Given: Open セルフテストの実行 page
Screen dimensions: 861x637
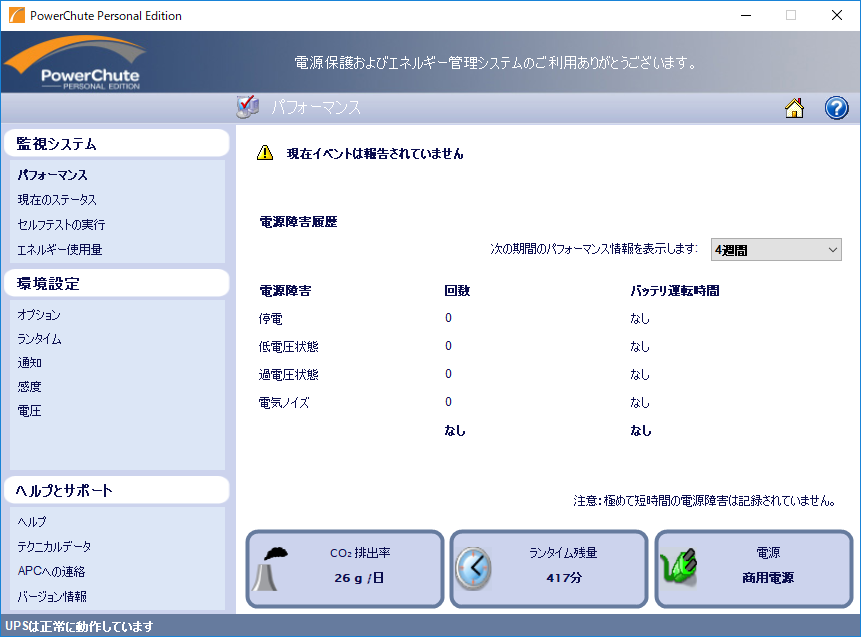Looking at the screenshot, I should [61, 225].
